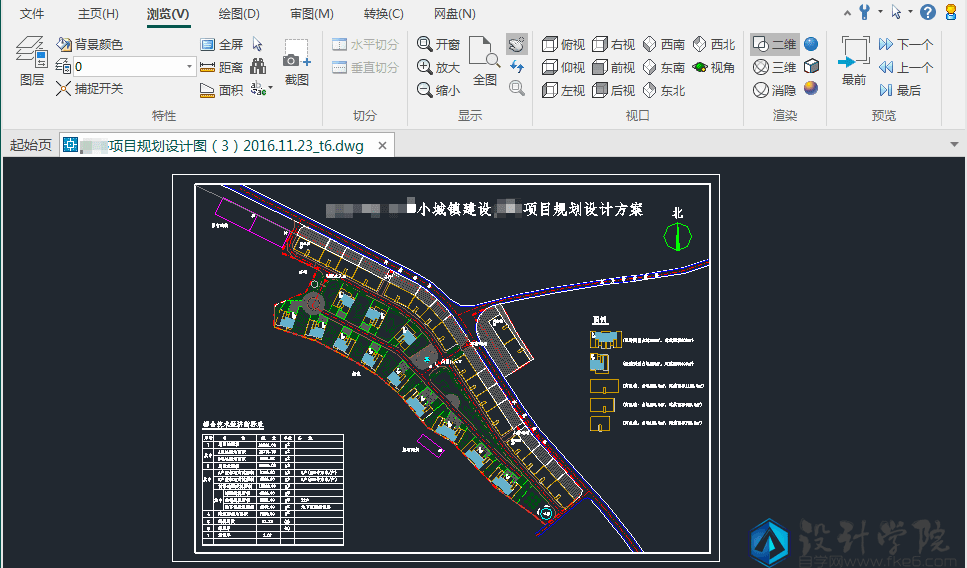Expand the wrench settings dropdown arrow

880,11
